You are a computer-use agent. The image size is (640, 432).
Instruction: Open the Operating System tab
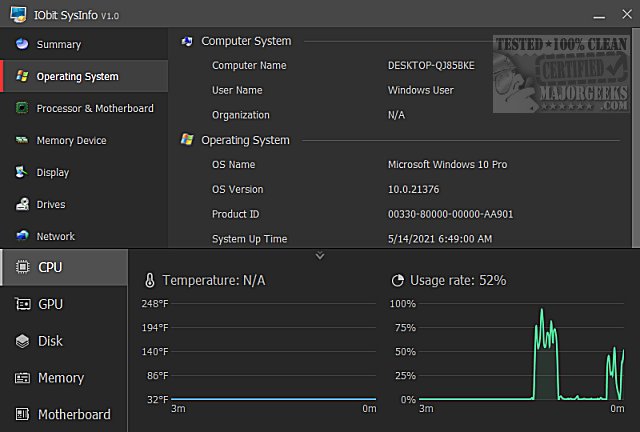pyautogui.click(x=77, y=76)
